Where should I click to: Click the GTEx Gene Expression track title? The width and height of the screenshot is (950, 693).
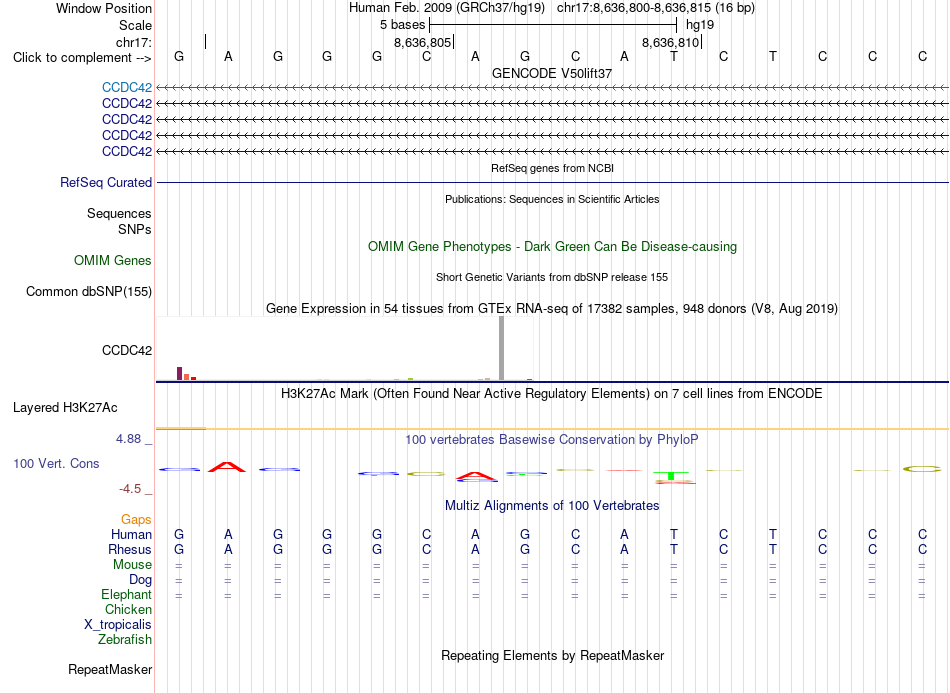(552, 308)
